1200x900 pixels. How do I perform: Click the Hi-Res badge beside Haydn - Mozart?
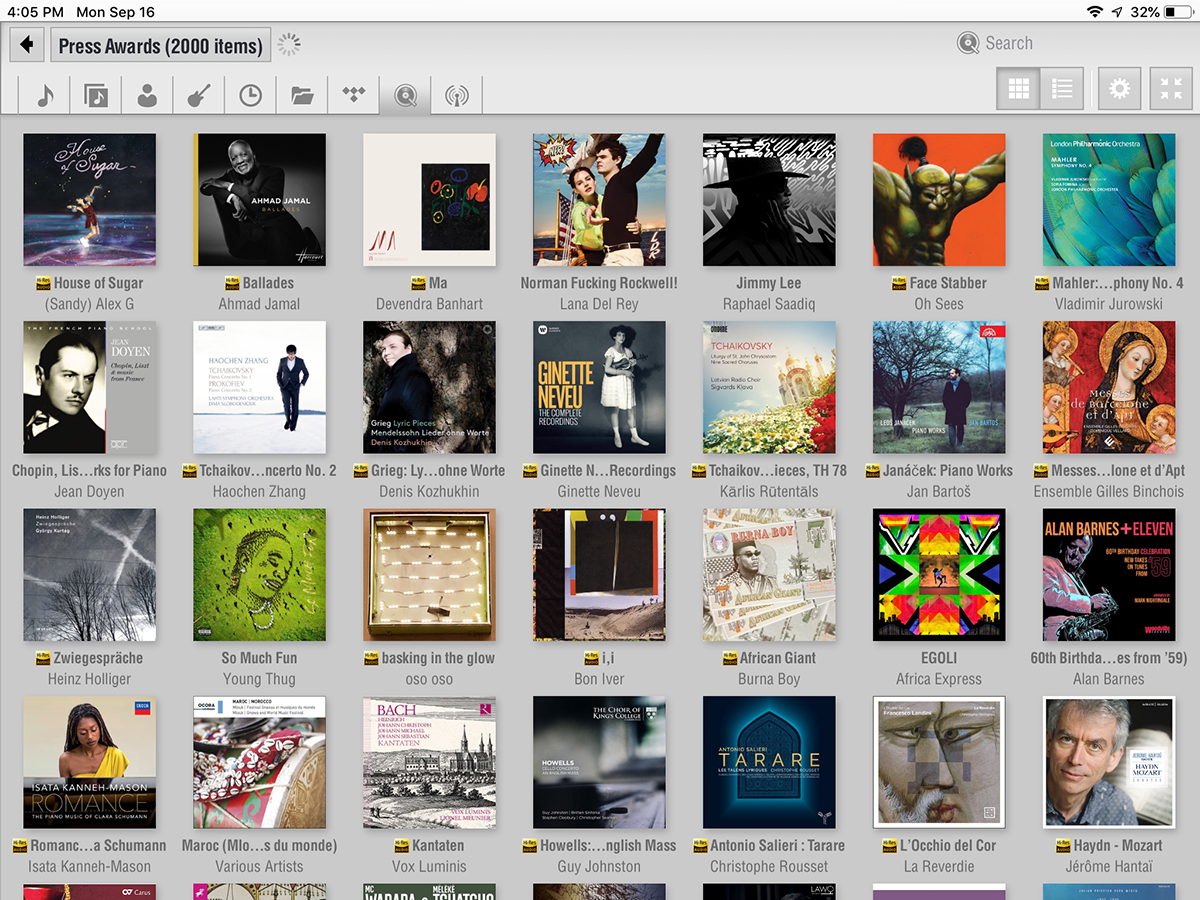coord(1065,846)
